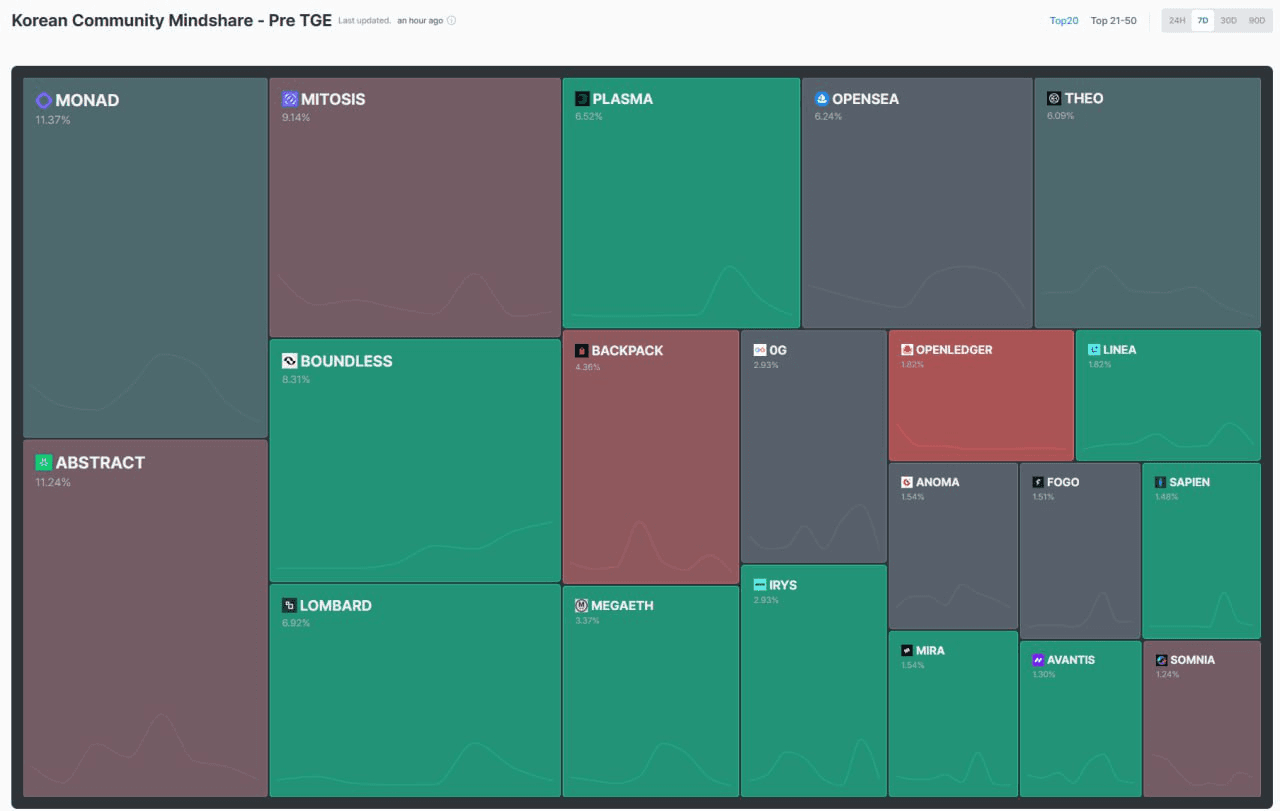Click the 'an hour ago' timestamp
1280x811 pixels.
(x=420, y=21)
